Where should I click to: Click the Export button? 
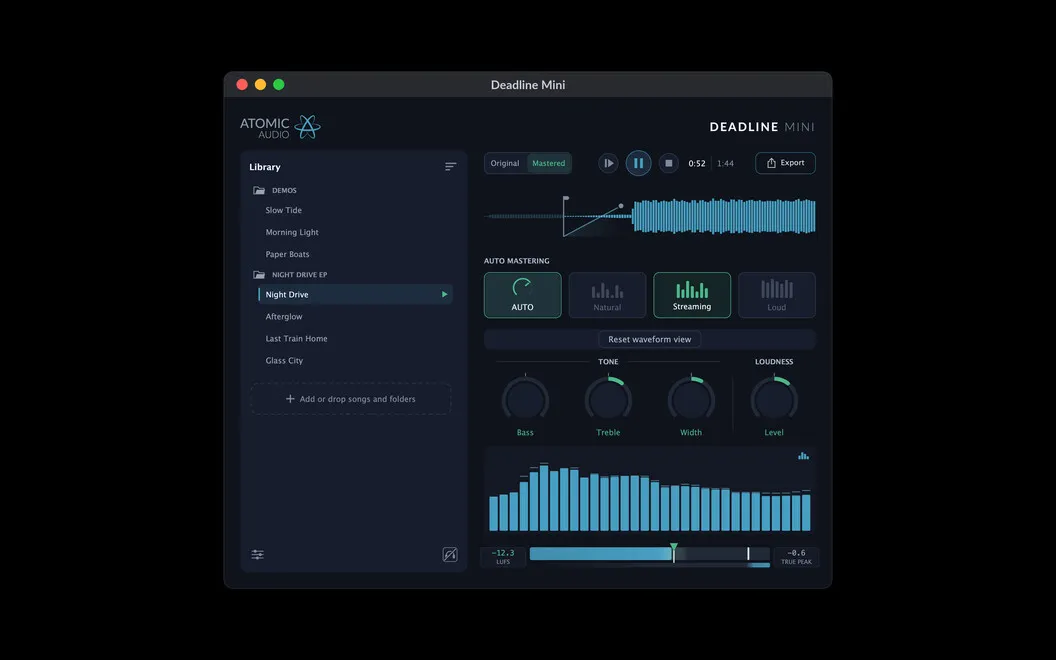click(x=785, y=163)
